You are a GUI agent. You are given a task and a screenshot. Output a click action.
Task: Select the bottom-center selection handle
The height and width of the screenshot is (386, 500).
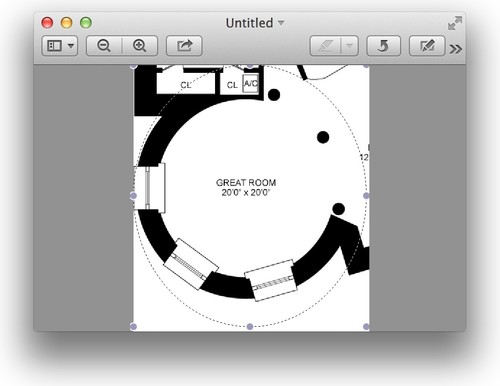click(250, 327)
